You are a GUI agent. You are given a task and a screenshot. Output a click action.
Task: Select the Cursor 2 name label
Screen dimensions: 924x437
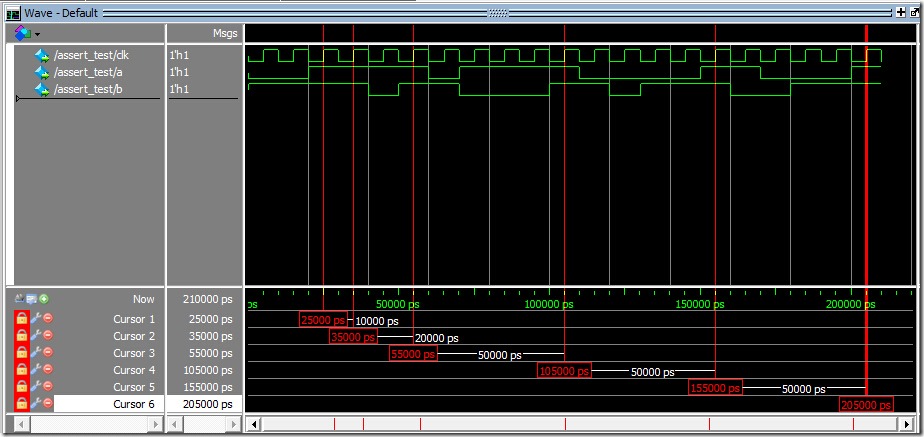(x=134, y=336)
